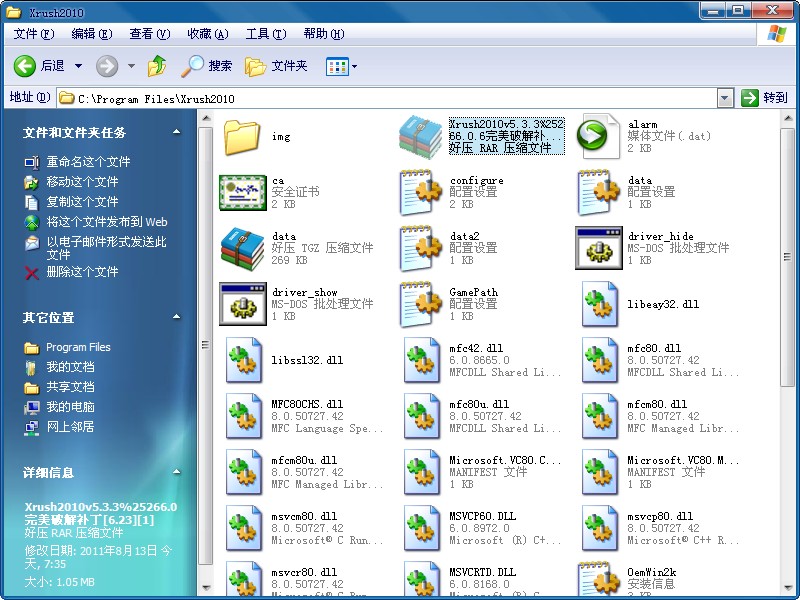The image size is (800, 600).
Task: Select the mfcm80.dll file icon
Action: point(600,416)
